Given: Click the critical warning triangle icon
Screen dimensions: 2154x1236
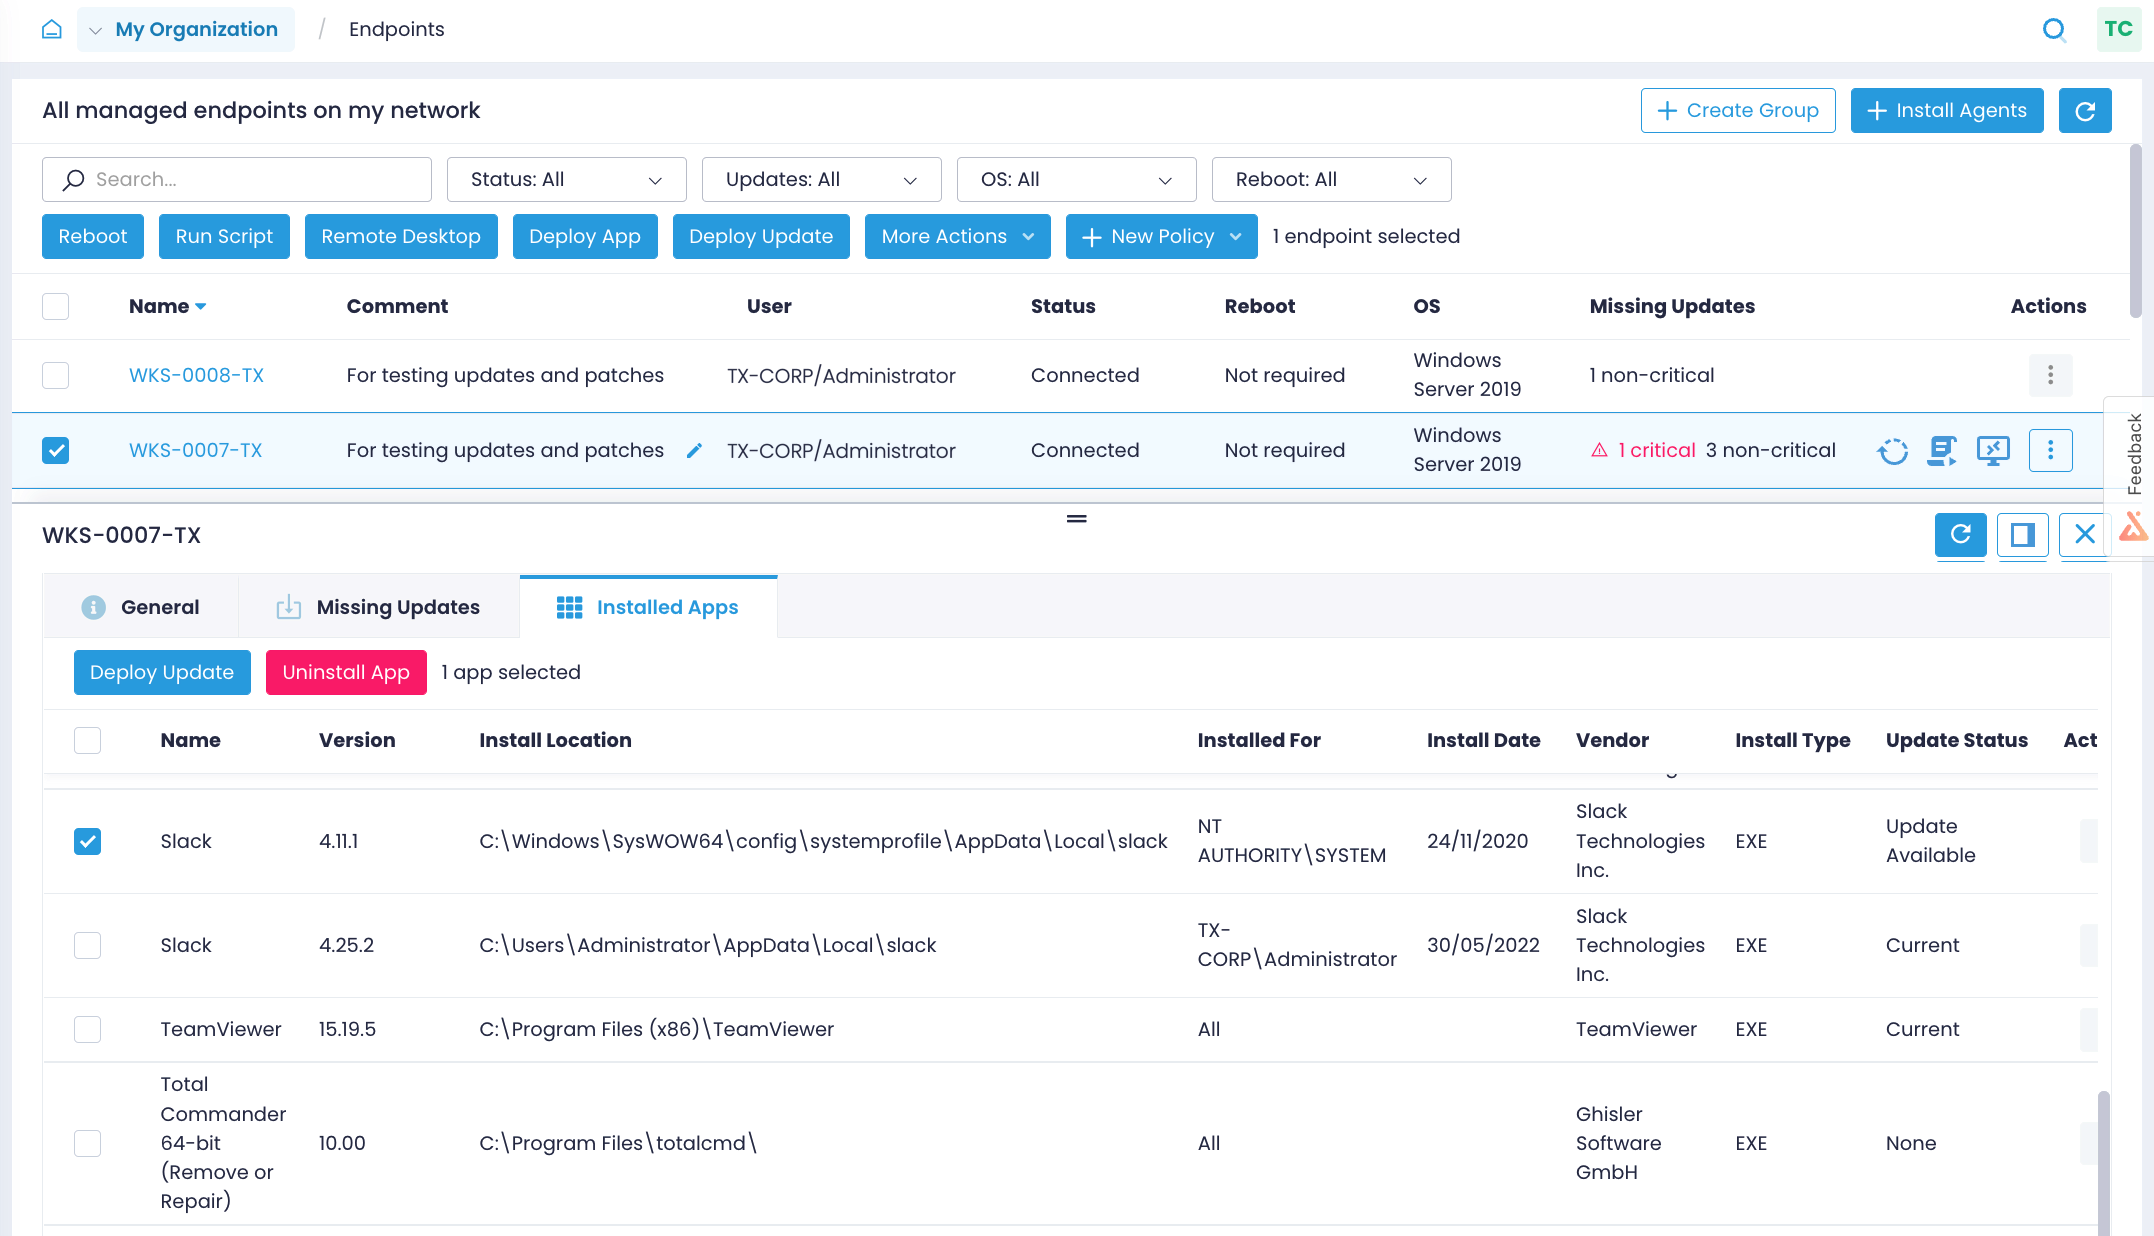Looking at the screenshot, I should click(x=1599, y=450).
